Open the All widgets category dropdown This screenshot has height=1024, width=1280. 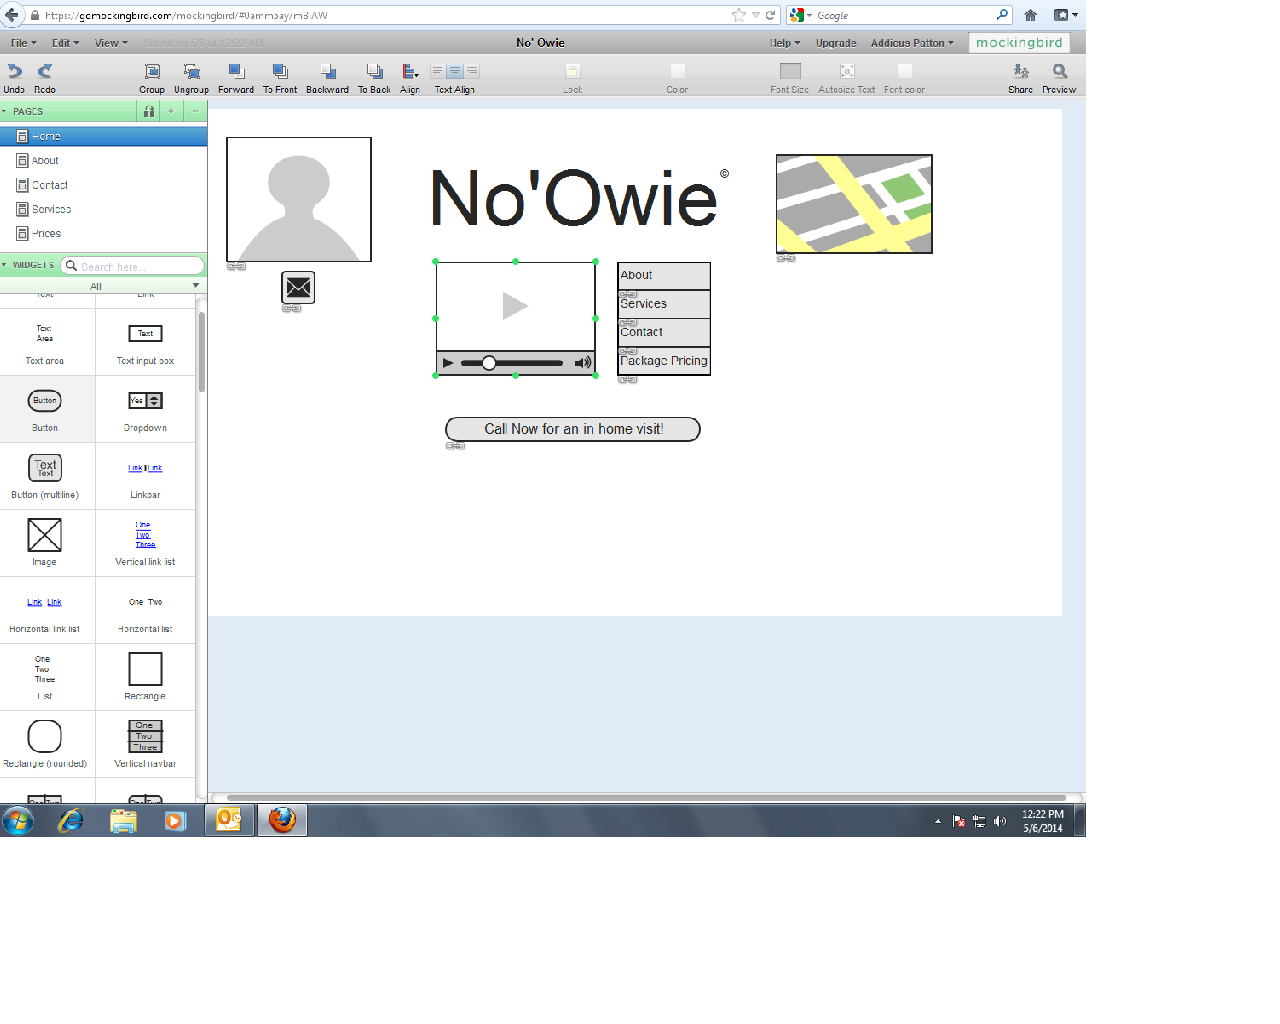[x=103, y=286]
